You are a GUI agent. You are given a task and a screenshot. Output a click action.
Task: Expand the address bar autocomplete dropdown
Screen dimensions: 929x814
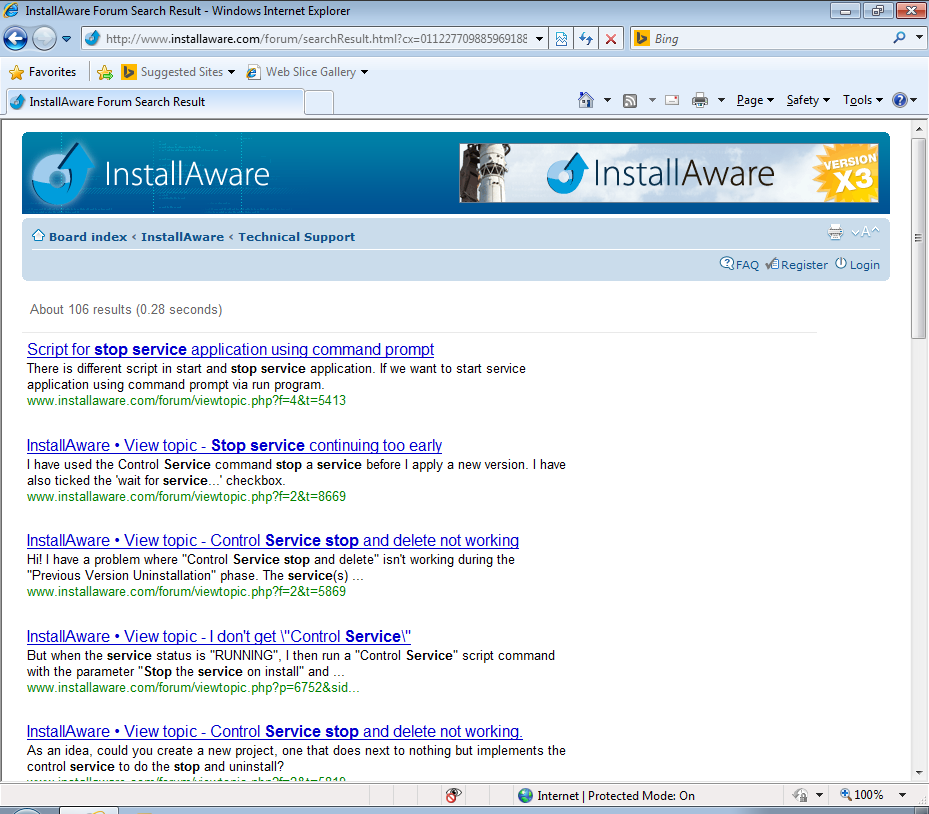(539, 39)
